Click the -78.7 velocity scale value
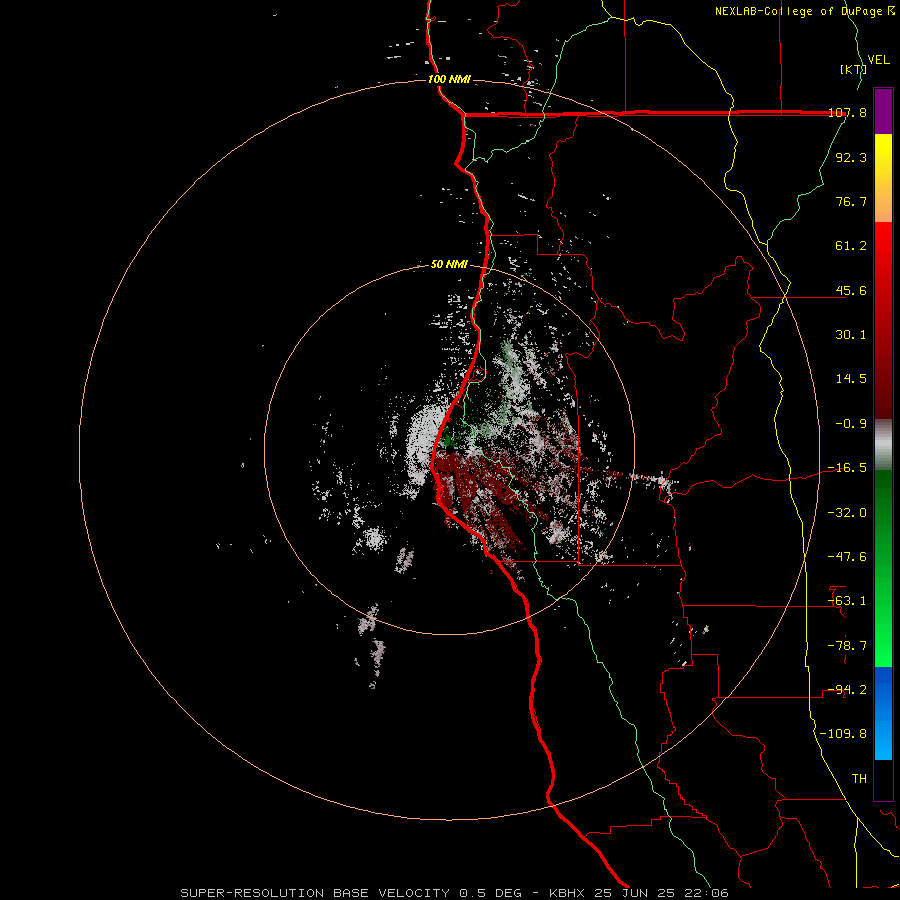This screenshot has width=900, height=900. coord(847,646)
